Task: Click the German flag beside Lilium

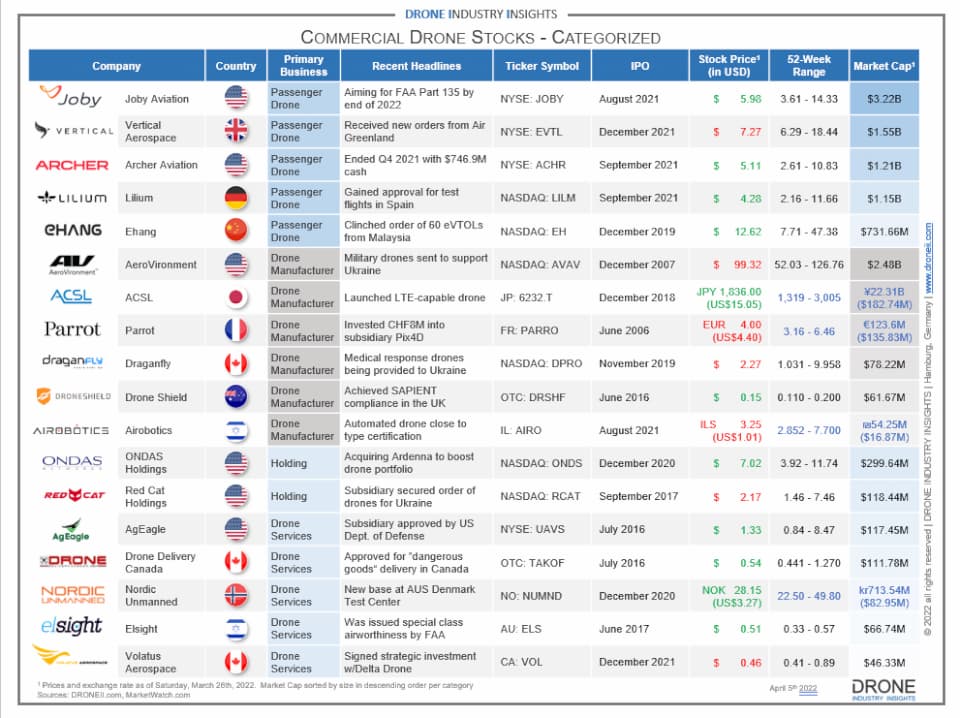Action: pos(235,198)
